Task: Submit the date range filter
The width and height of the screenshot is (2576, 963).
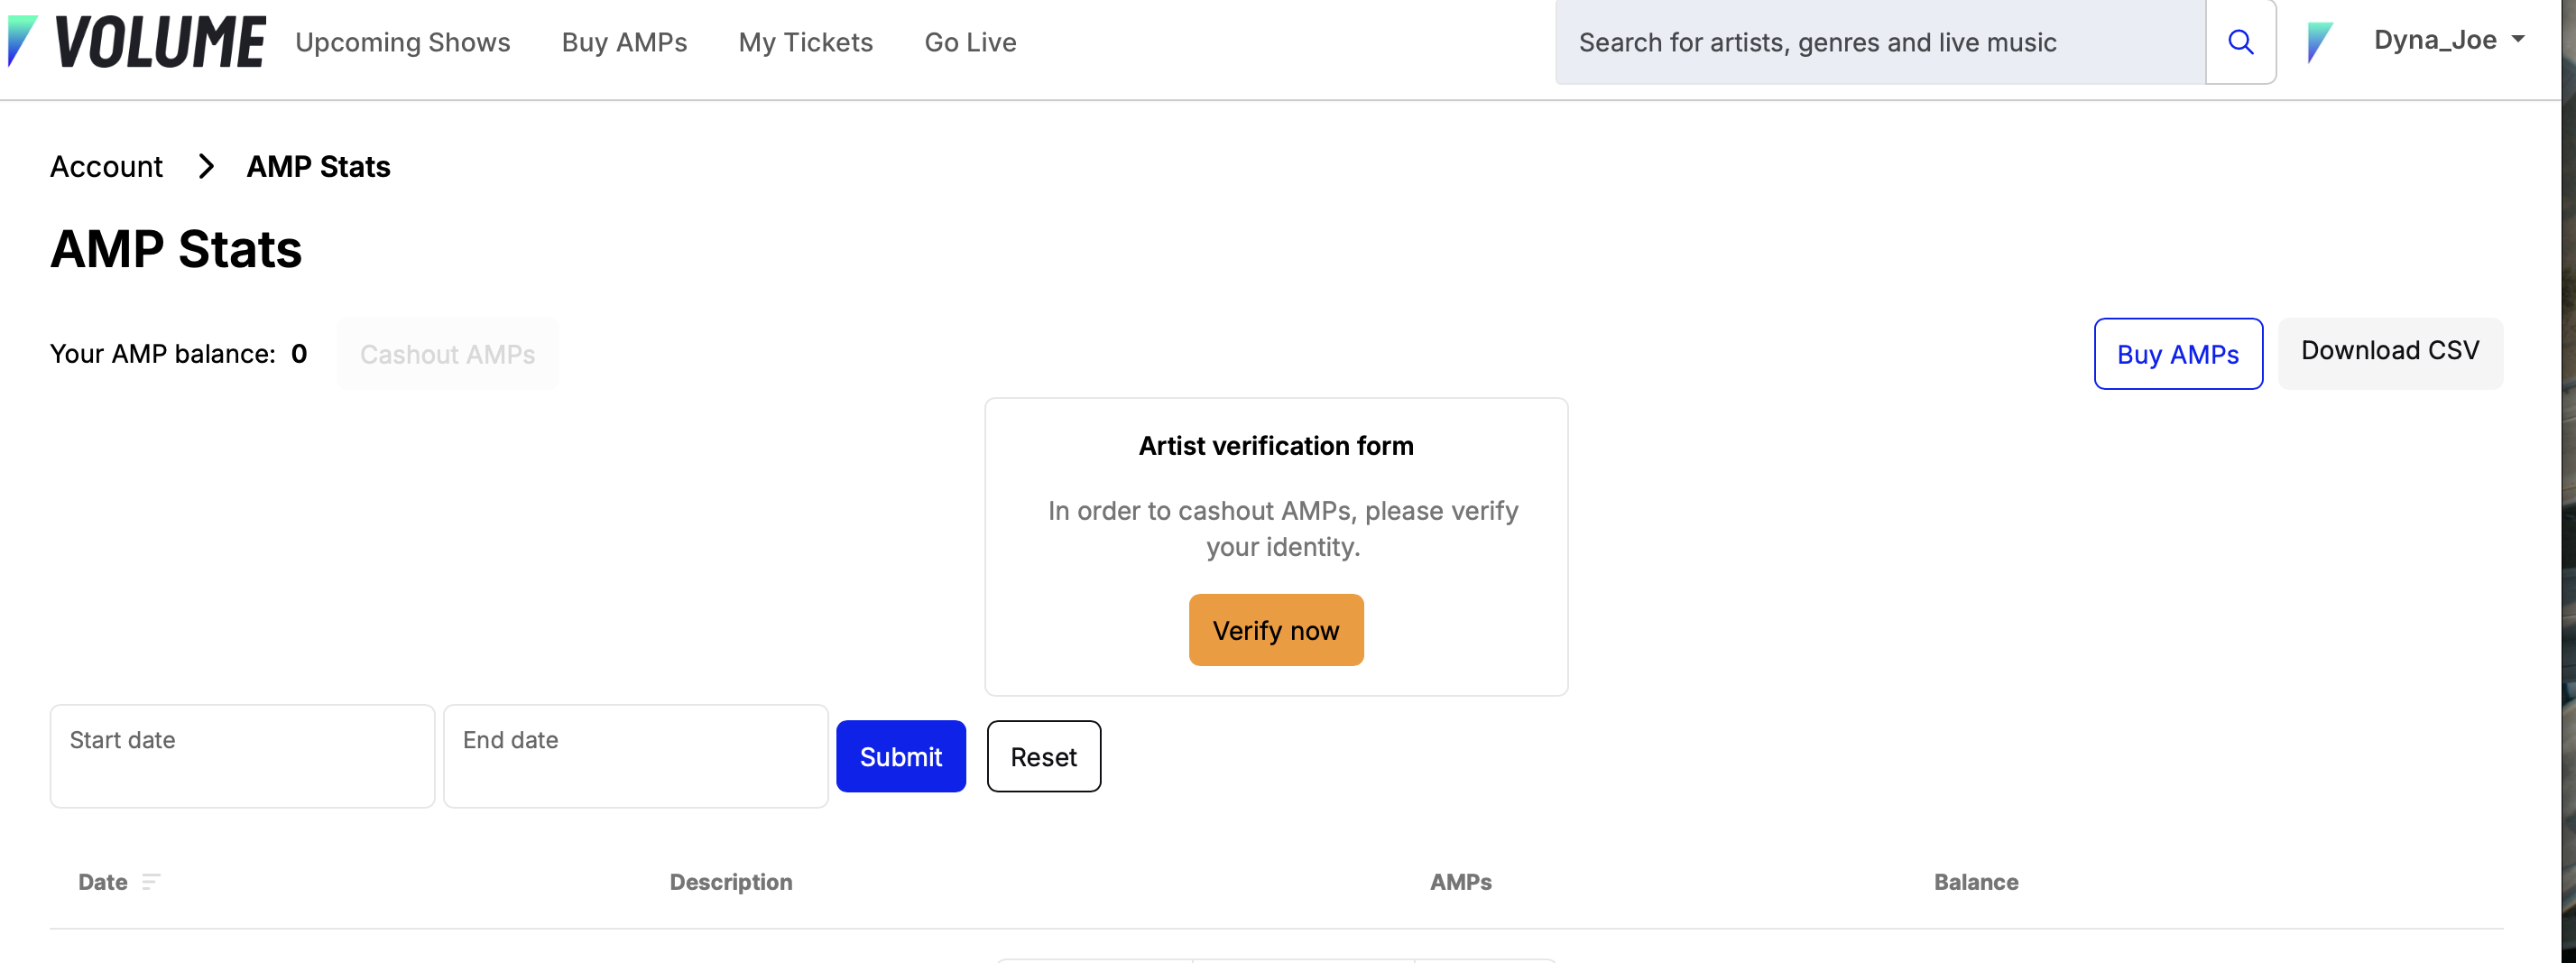Action: click(x=900, y=756)
